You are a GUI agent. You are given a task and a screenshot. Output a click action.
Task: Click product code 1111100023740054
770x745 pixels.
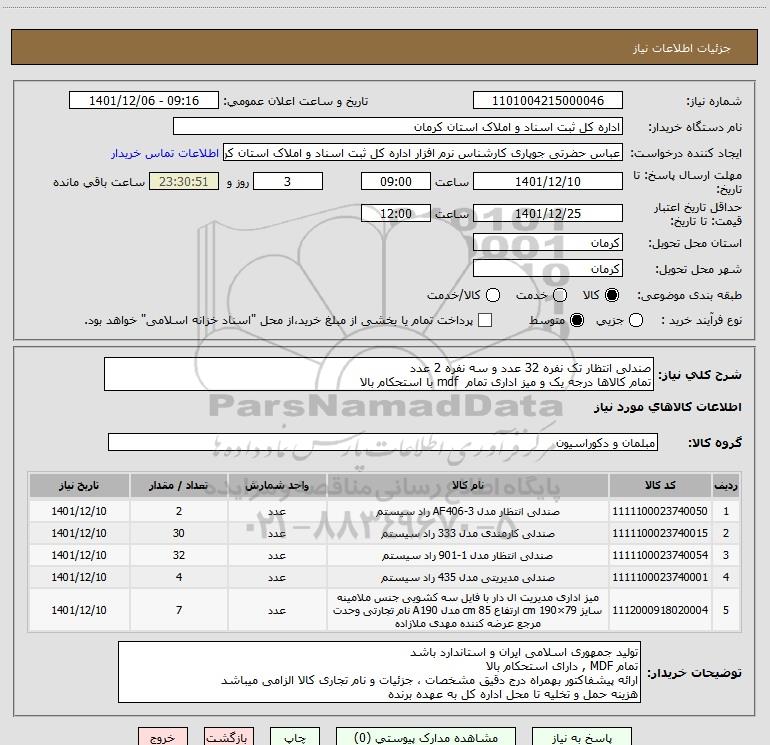point(660,555)
